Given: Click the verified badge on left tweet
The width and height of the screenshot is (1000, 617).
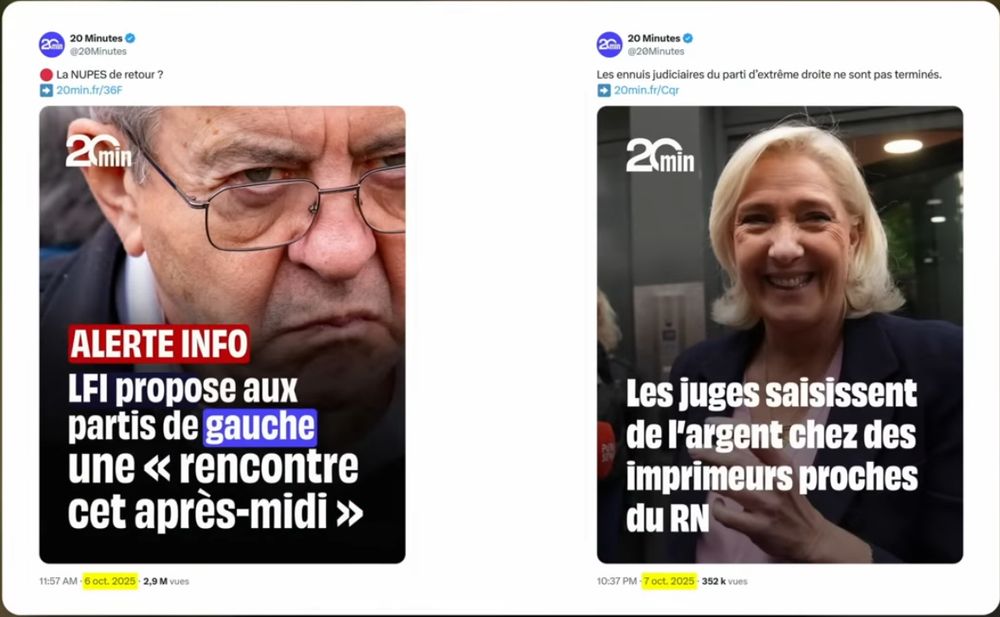Looking at the screenshot, I should [130, 38].
